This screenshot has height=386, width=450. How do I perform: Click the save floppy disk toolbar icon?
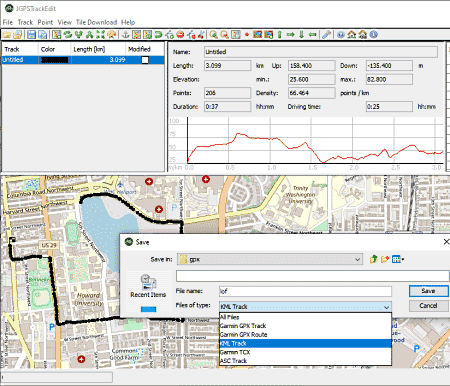pos(31,35)
